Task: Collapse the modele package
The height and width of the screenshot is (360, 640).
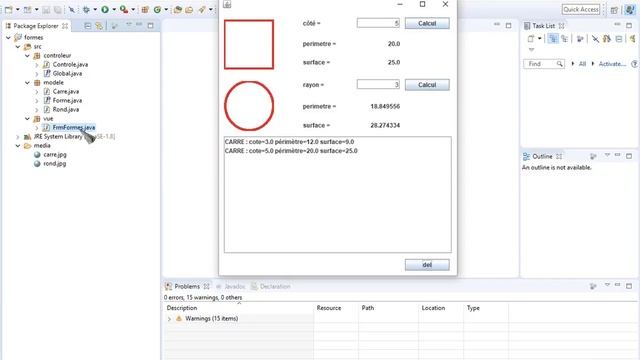Action: click(x=27, y=82)
